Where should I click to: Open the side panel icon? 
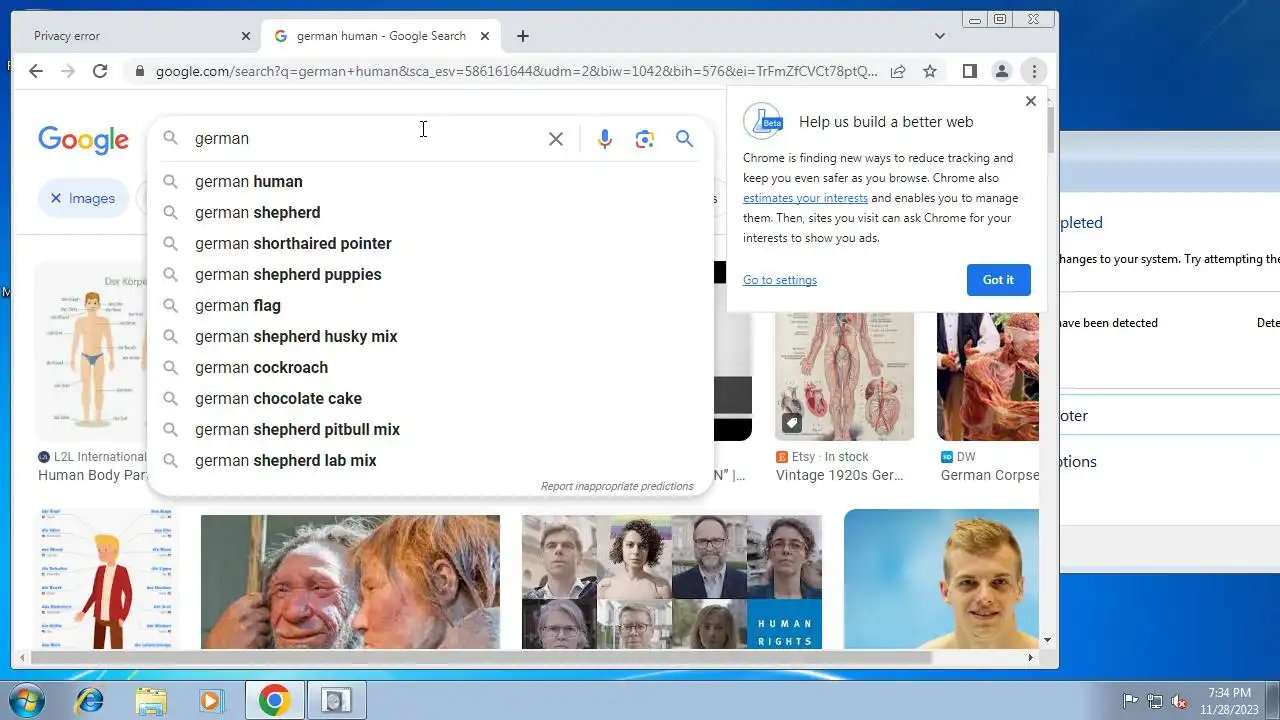[969, 71]
